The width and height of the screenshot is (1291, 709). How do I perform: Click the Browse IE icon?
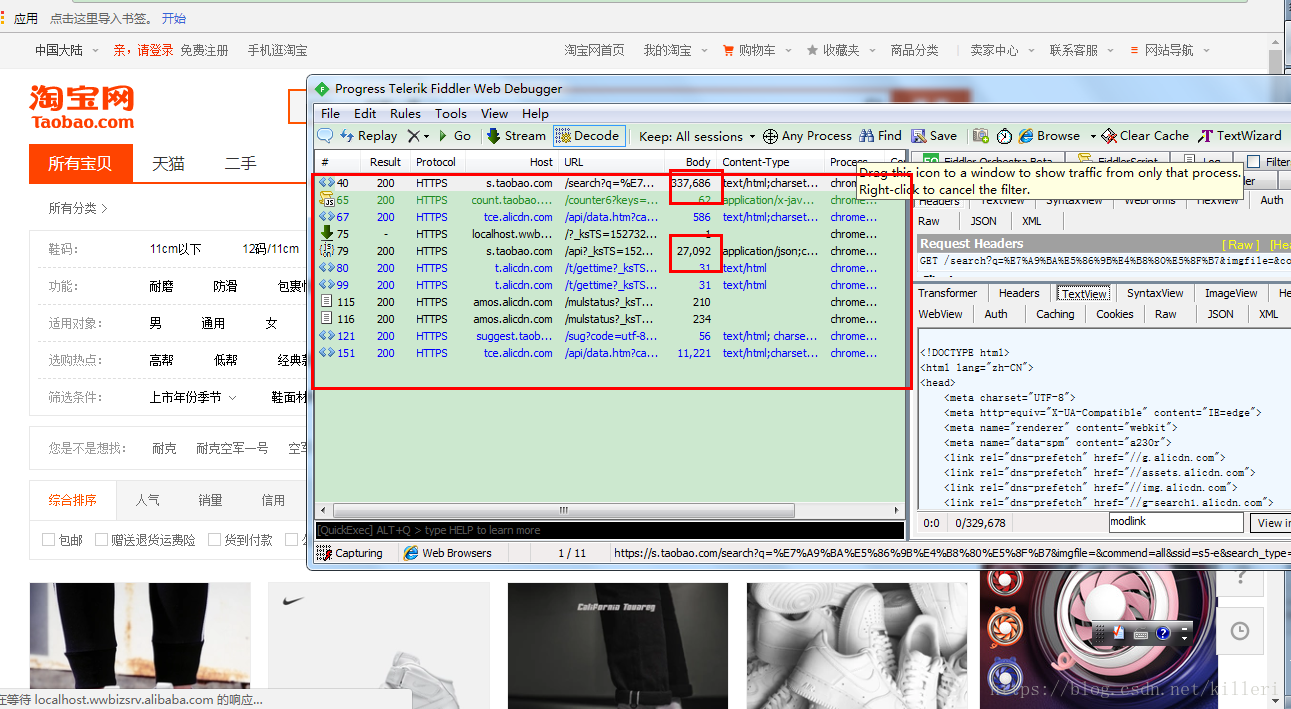click(x=1027, y=136)
